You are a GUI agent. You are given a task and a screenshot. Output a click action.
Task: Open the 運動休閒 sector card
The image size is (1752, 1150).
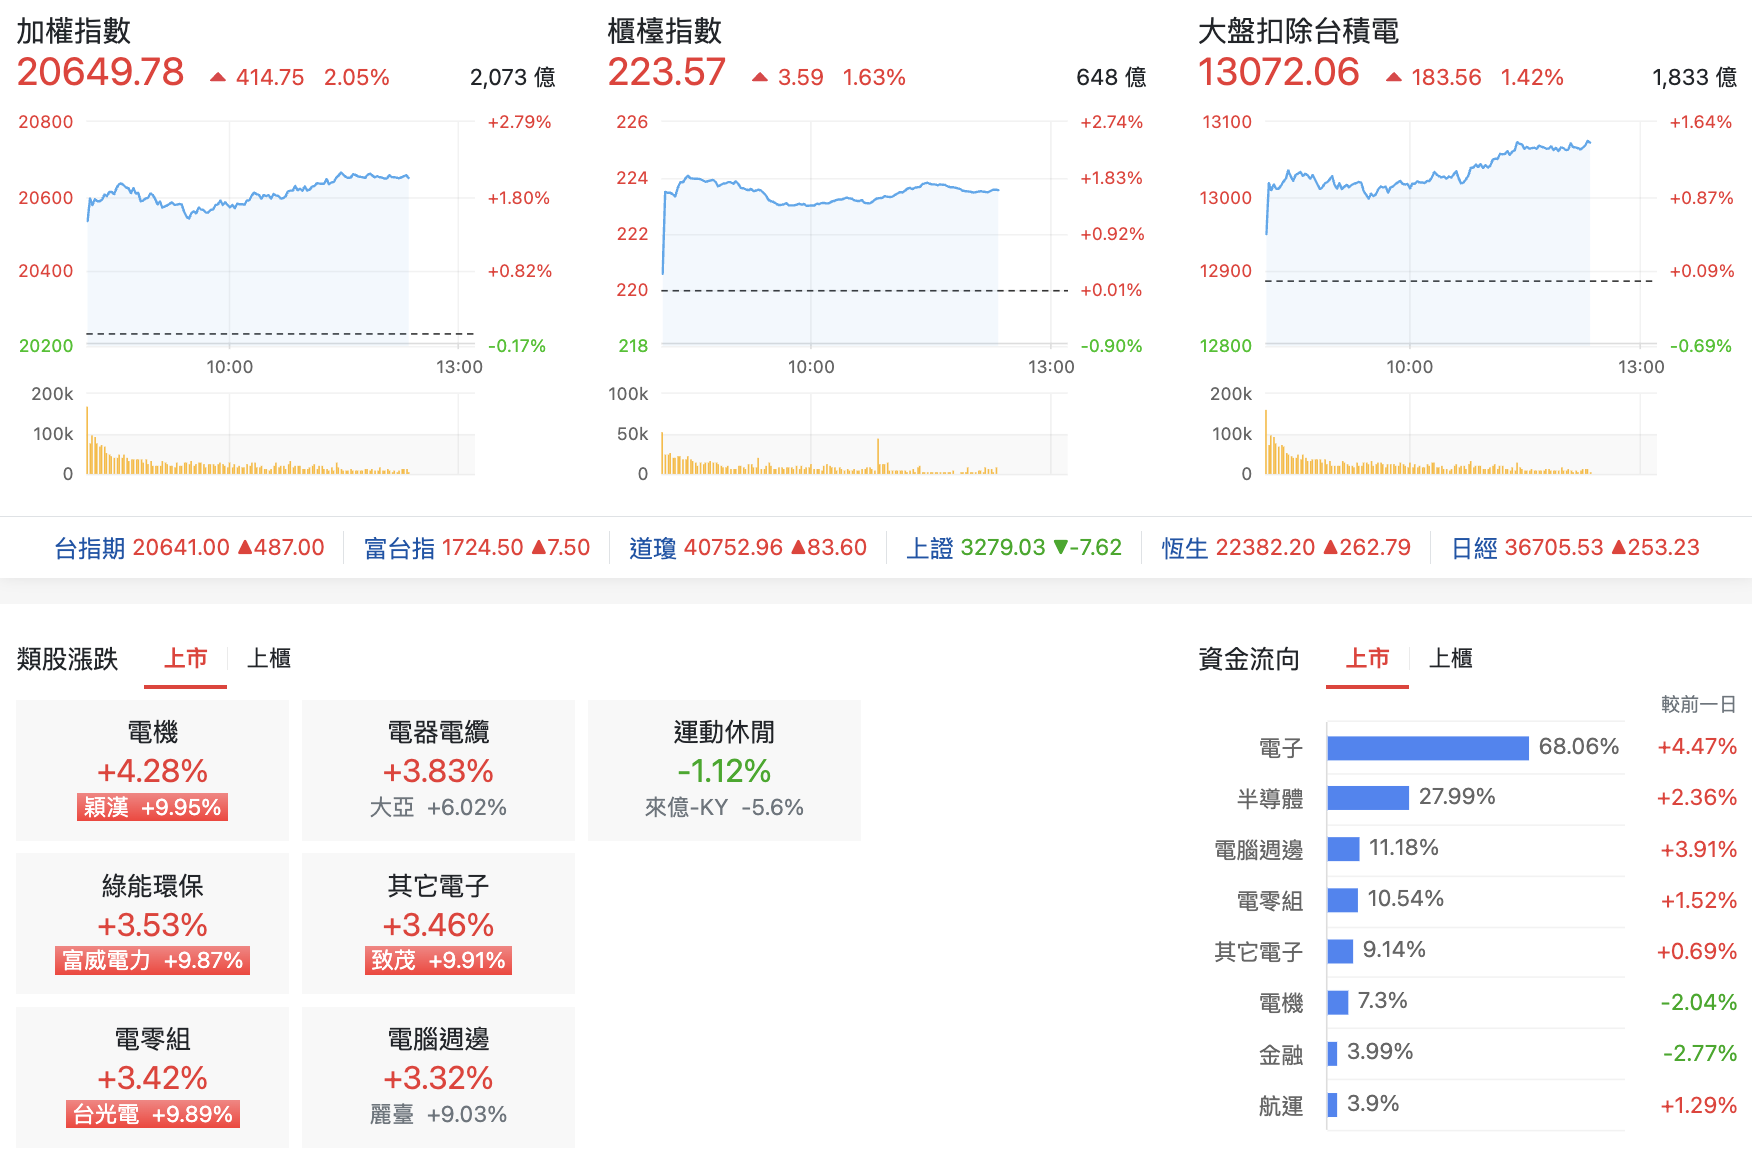click(x=724, y=770)
